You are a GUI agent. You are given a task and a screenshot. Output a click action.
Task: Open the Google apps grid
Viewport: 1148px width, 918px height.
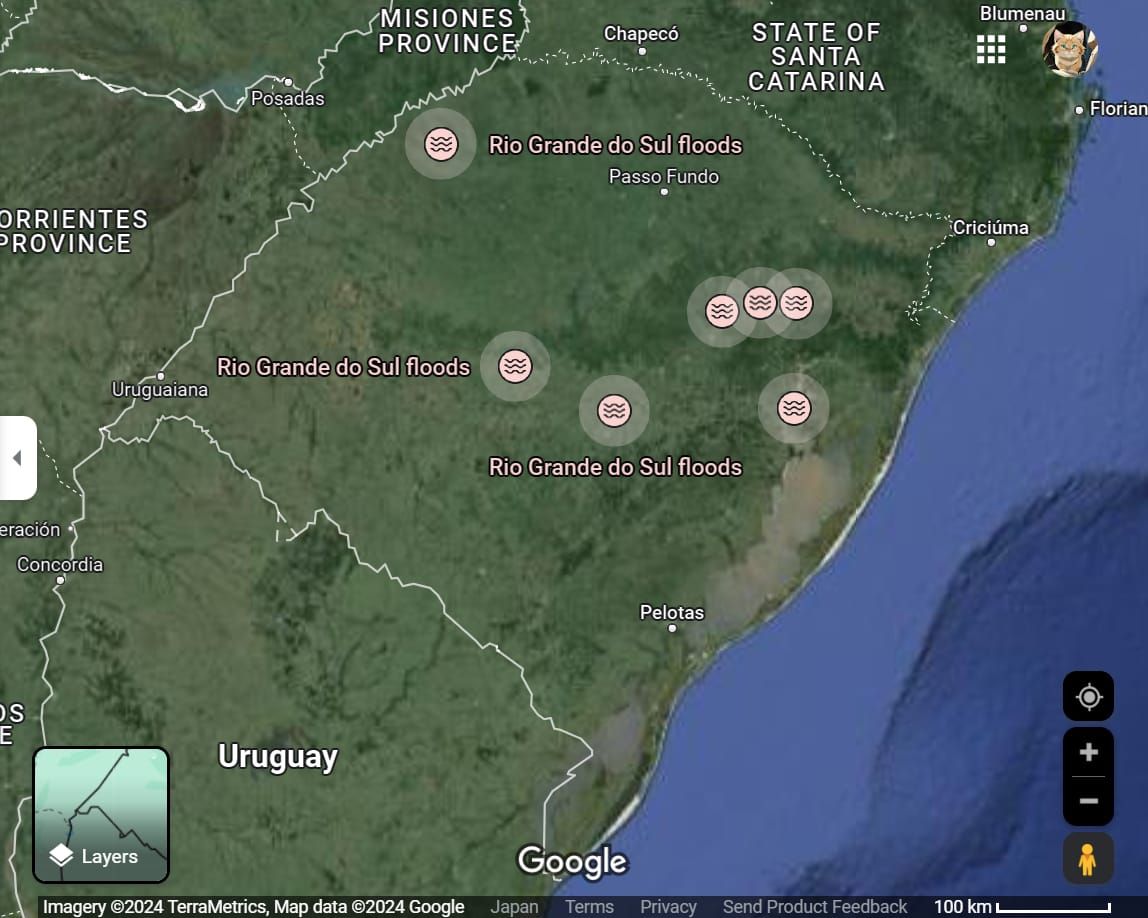(990, 49)
